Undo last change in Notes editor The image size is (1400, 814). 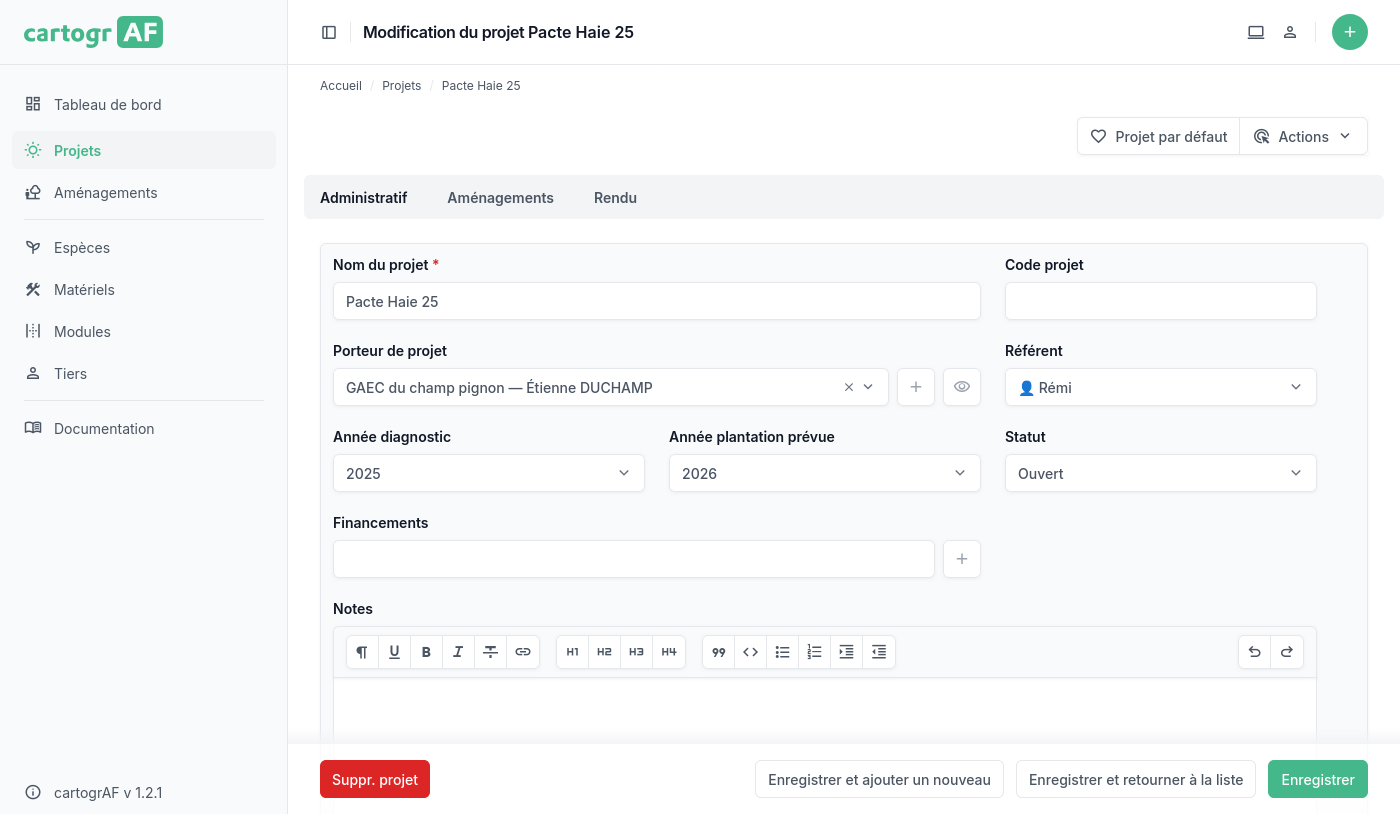[1255, 652]
